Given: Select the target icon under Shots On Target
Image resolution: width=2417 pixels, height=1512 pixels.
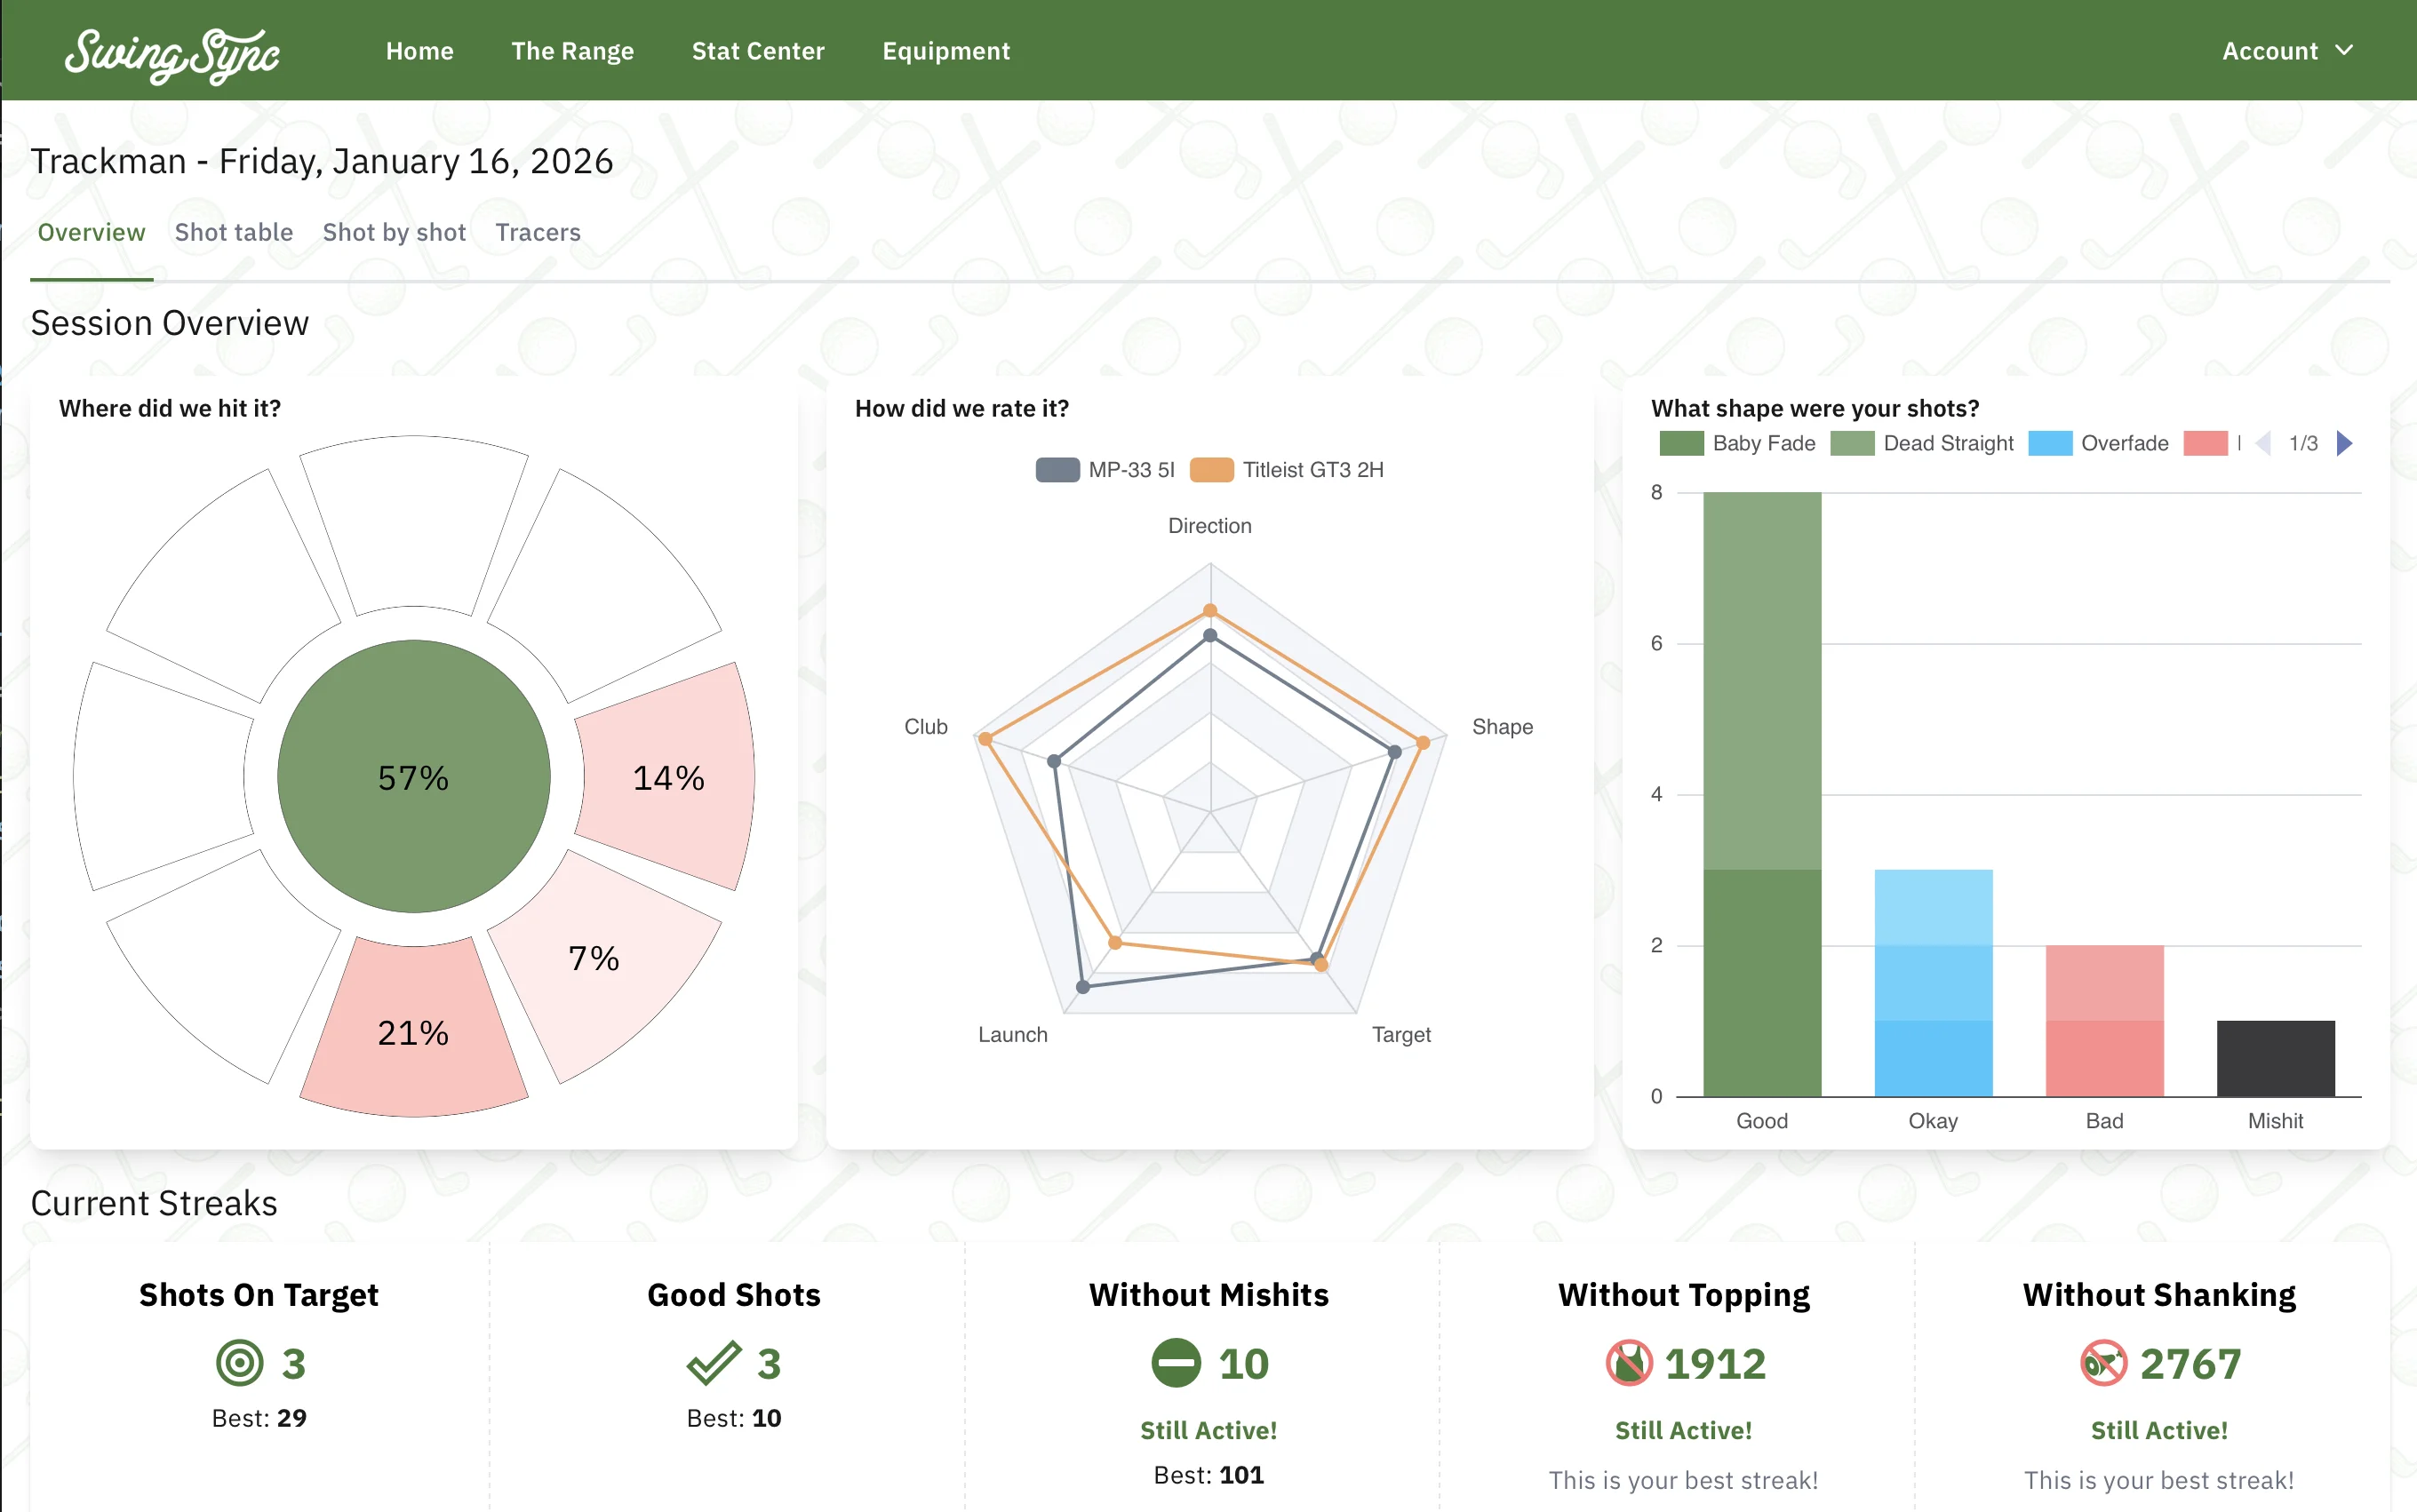Looking at the screenshot, I should pyautogui.click(x=238, y=1362).
